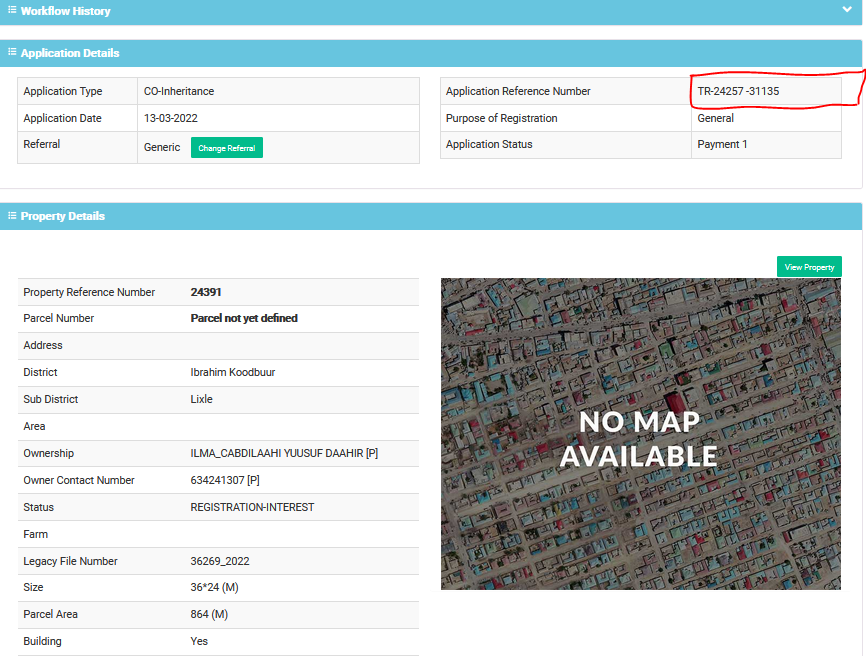
Task: Click the Size label
Action: [x=33, y=588]
